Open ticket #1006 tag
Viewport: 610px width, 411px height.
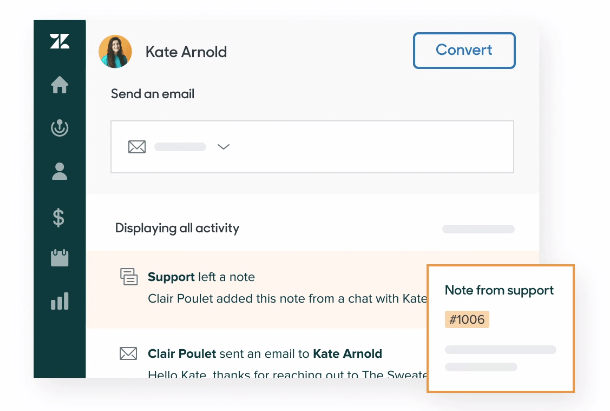(x=467, y=320)
